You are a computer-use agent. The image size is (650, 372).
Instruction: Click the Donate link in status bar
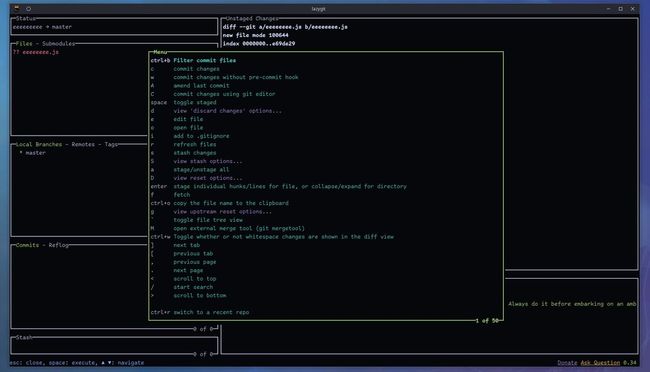(567, 363)
